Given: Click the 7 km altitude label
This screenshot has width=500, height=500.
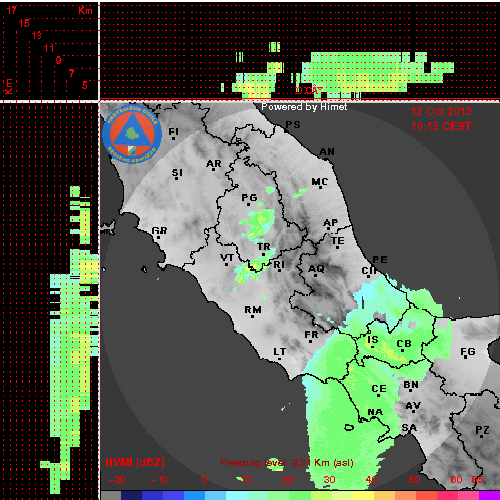Looking at the screenshot, I should [x=71, y=73].
